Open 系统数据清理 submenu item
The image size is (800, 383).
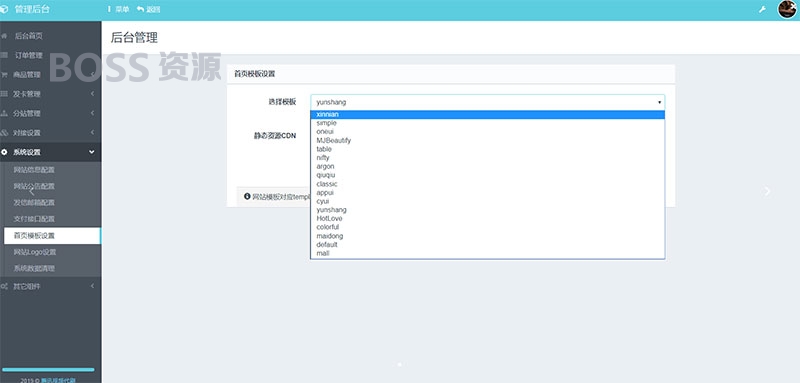[34, 268]
